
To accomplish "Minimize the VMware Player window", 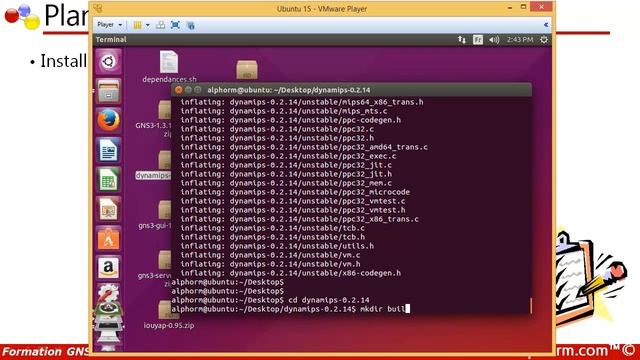I will (x=510, y=7).
